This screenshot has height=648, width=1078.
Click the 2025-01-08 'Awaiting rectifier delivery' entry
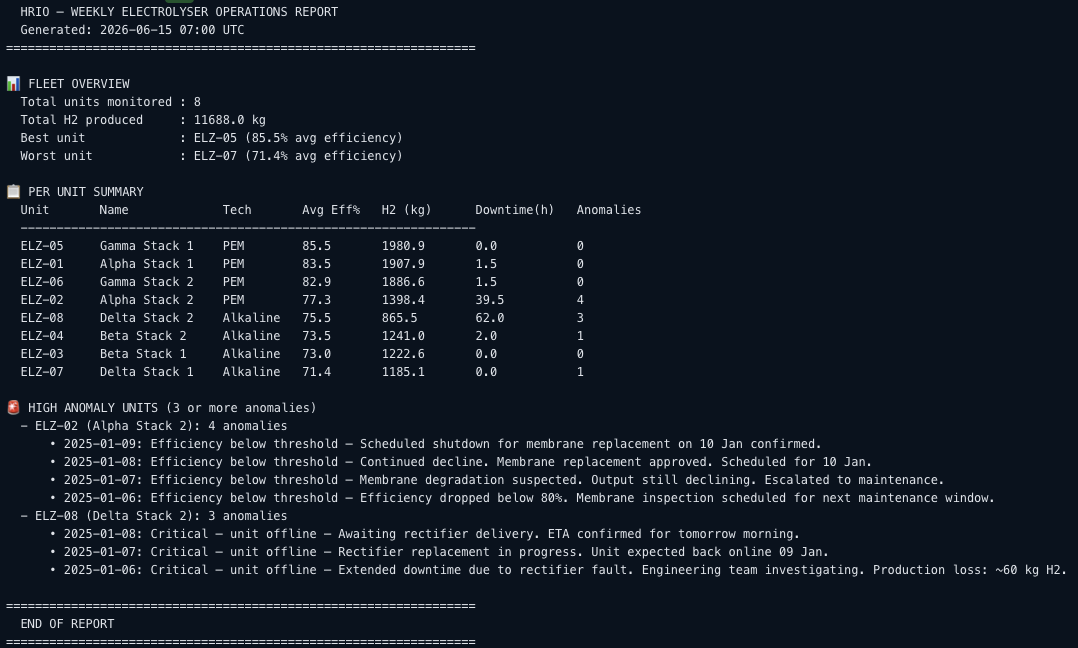(x=425, y=534)
